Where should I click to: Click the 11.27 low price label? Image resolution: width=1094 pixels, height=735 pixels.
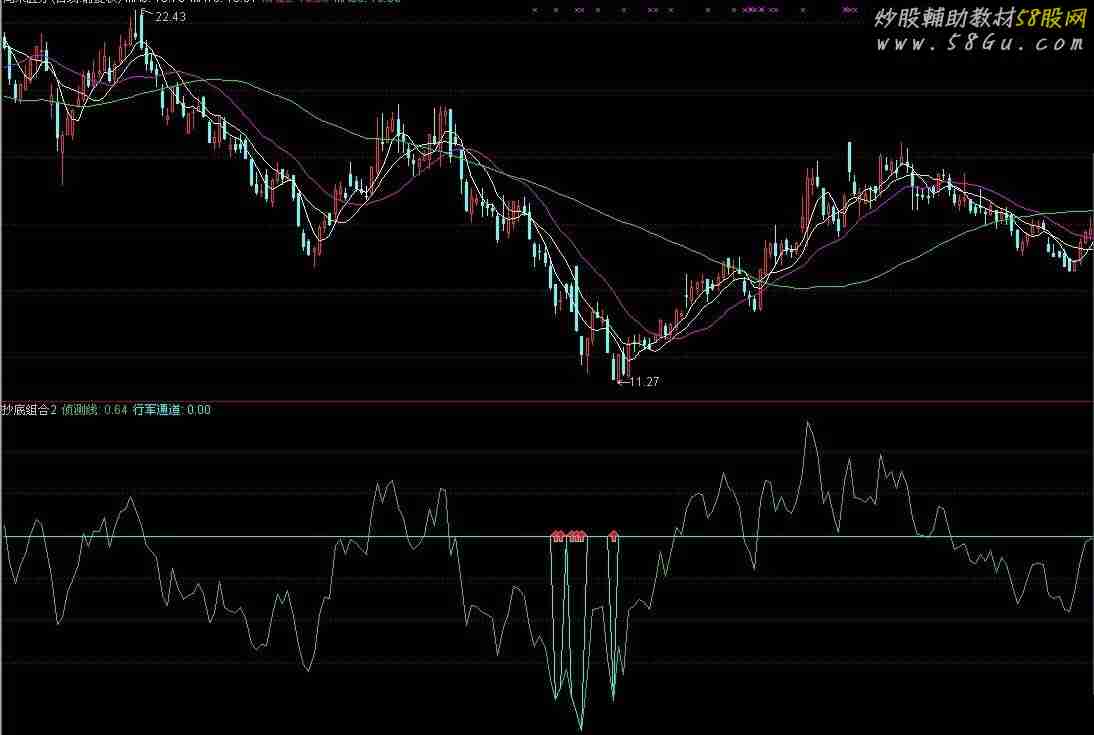point(644,381)
